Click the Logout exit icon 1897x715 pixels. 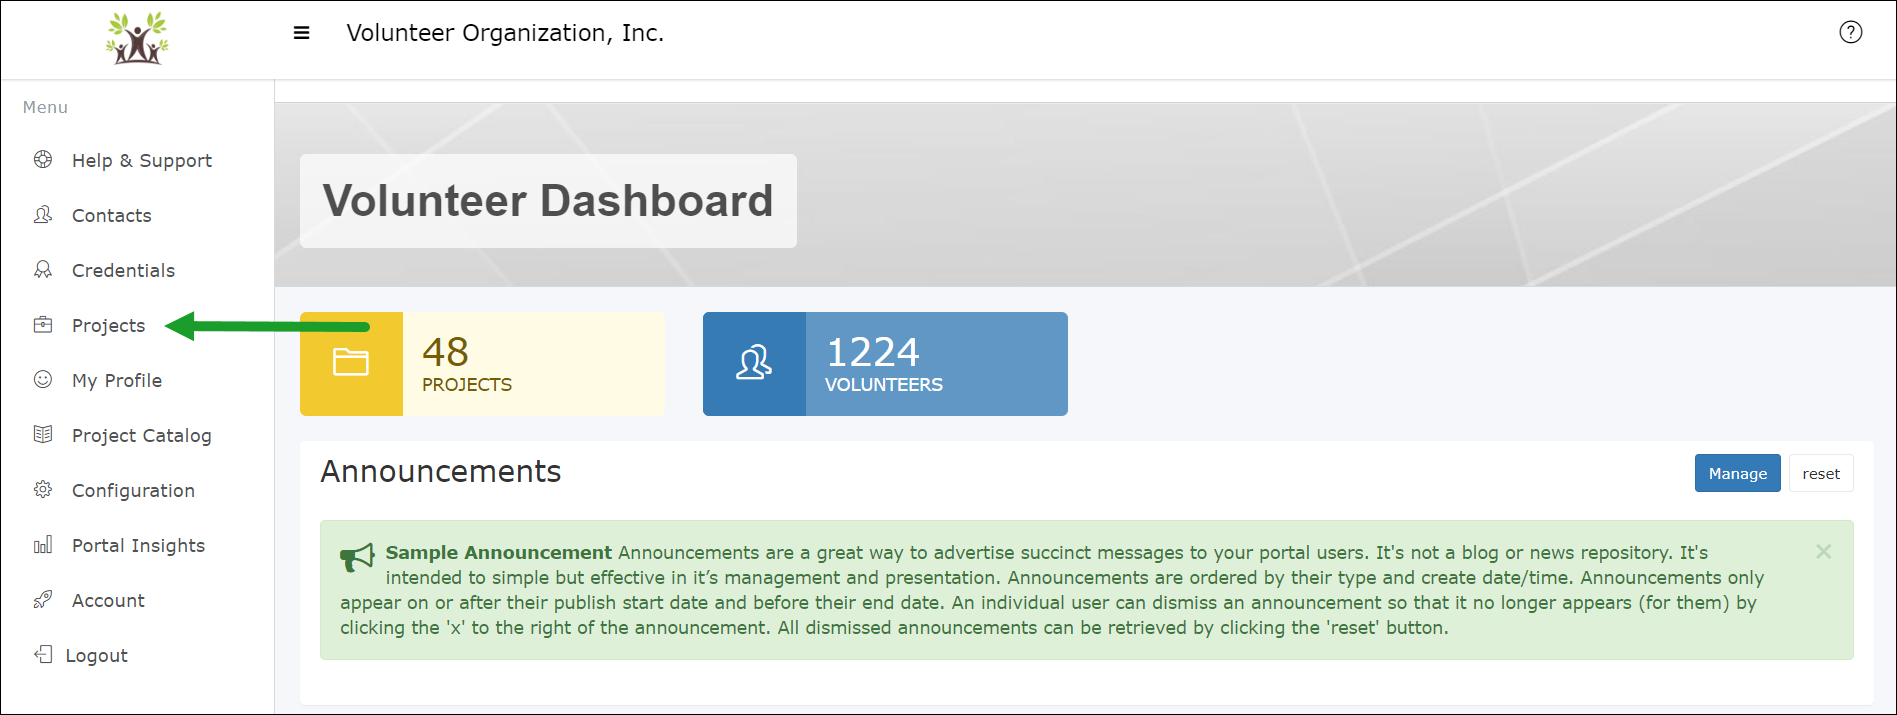[x=42, y=654]
